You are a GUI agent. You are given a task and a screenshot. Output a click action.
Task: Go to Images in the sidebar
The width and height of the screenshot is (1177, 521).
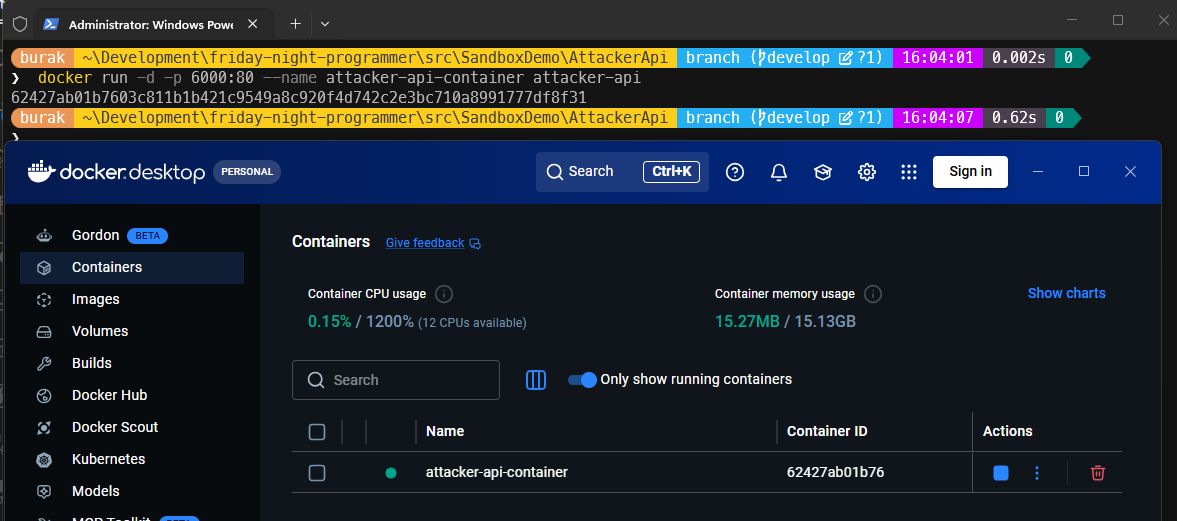[x=95, y=299]
